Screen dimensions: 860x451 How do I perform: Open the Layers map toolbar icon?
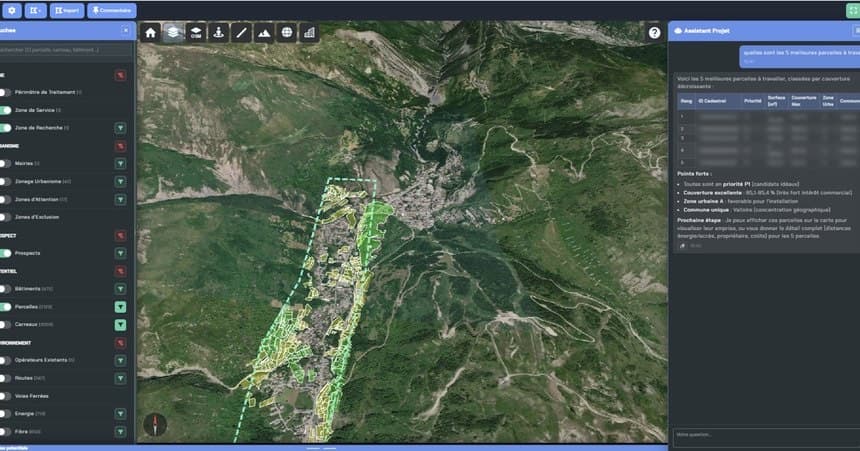(x=173, y=33)
